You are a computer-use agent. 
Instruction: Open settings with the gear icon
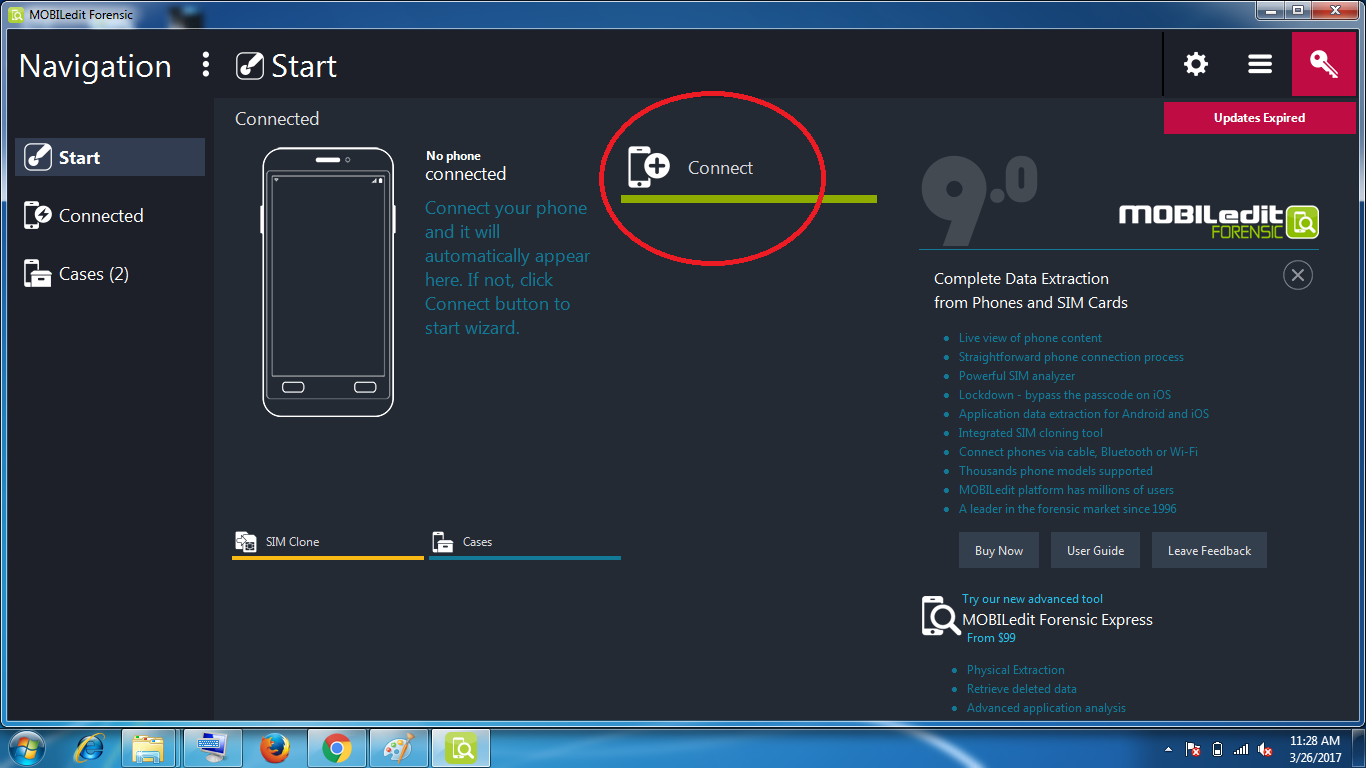pos(1196,65)
